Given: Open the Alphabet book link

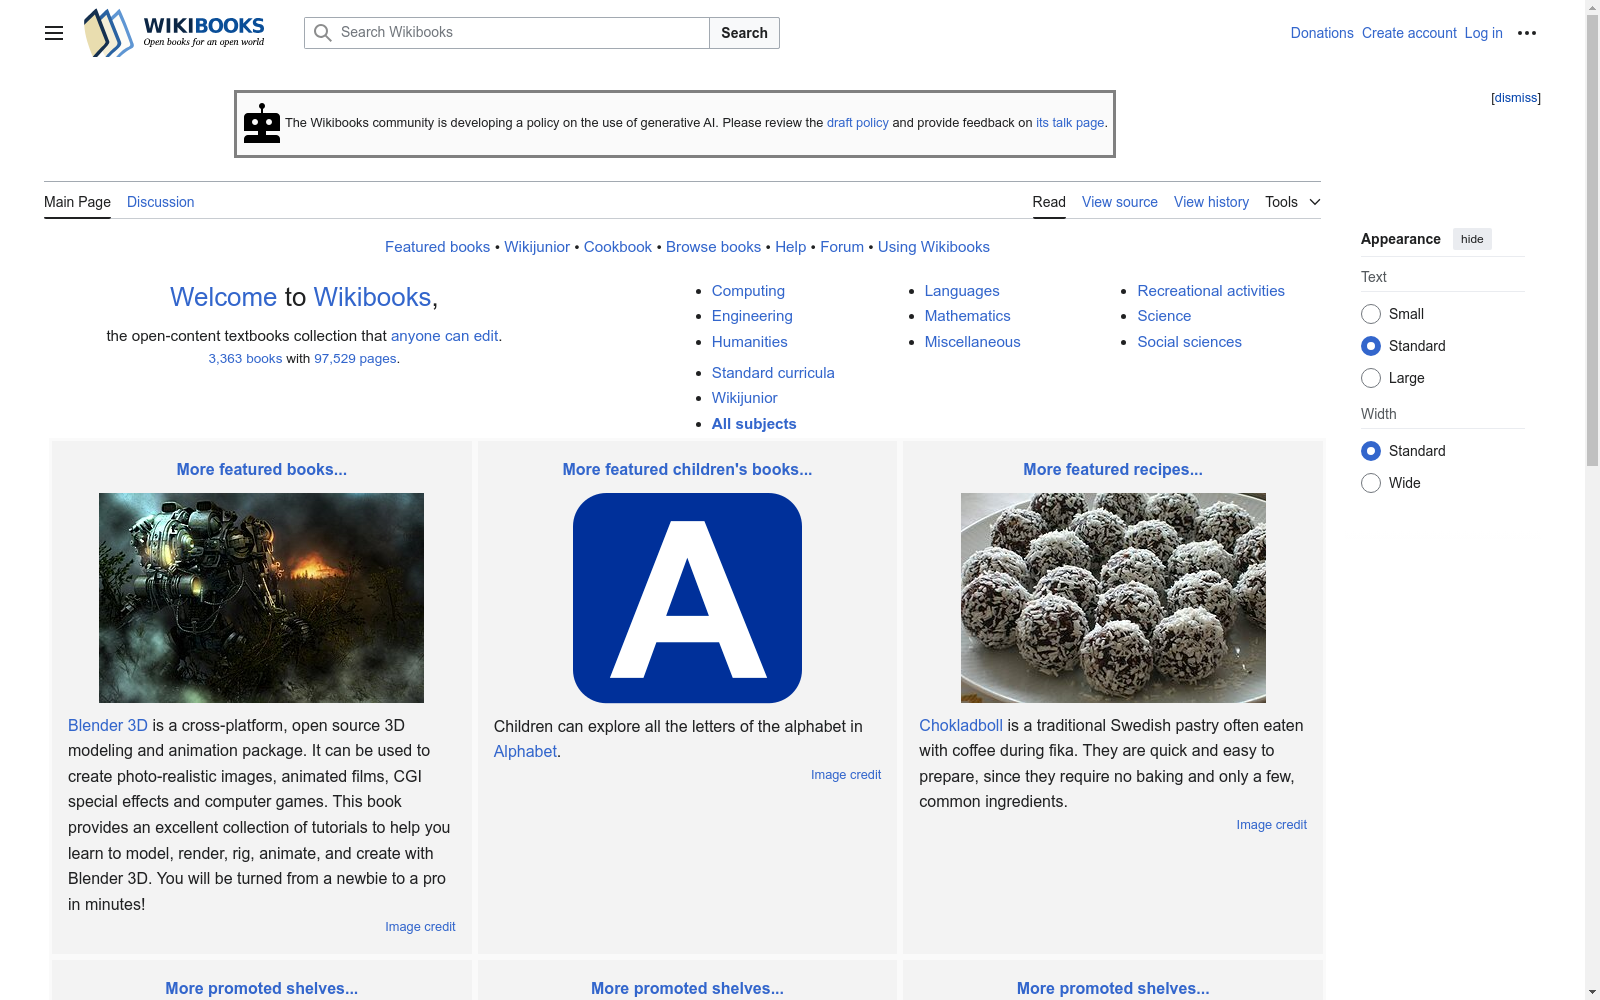Looking at the screenshot, I should (525, 752).
